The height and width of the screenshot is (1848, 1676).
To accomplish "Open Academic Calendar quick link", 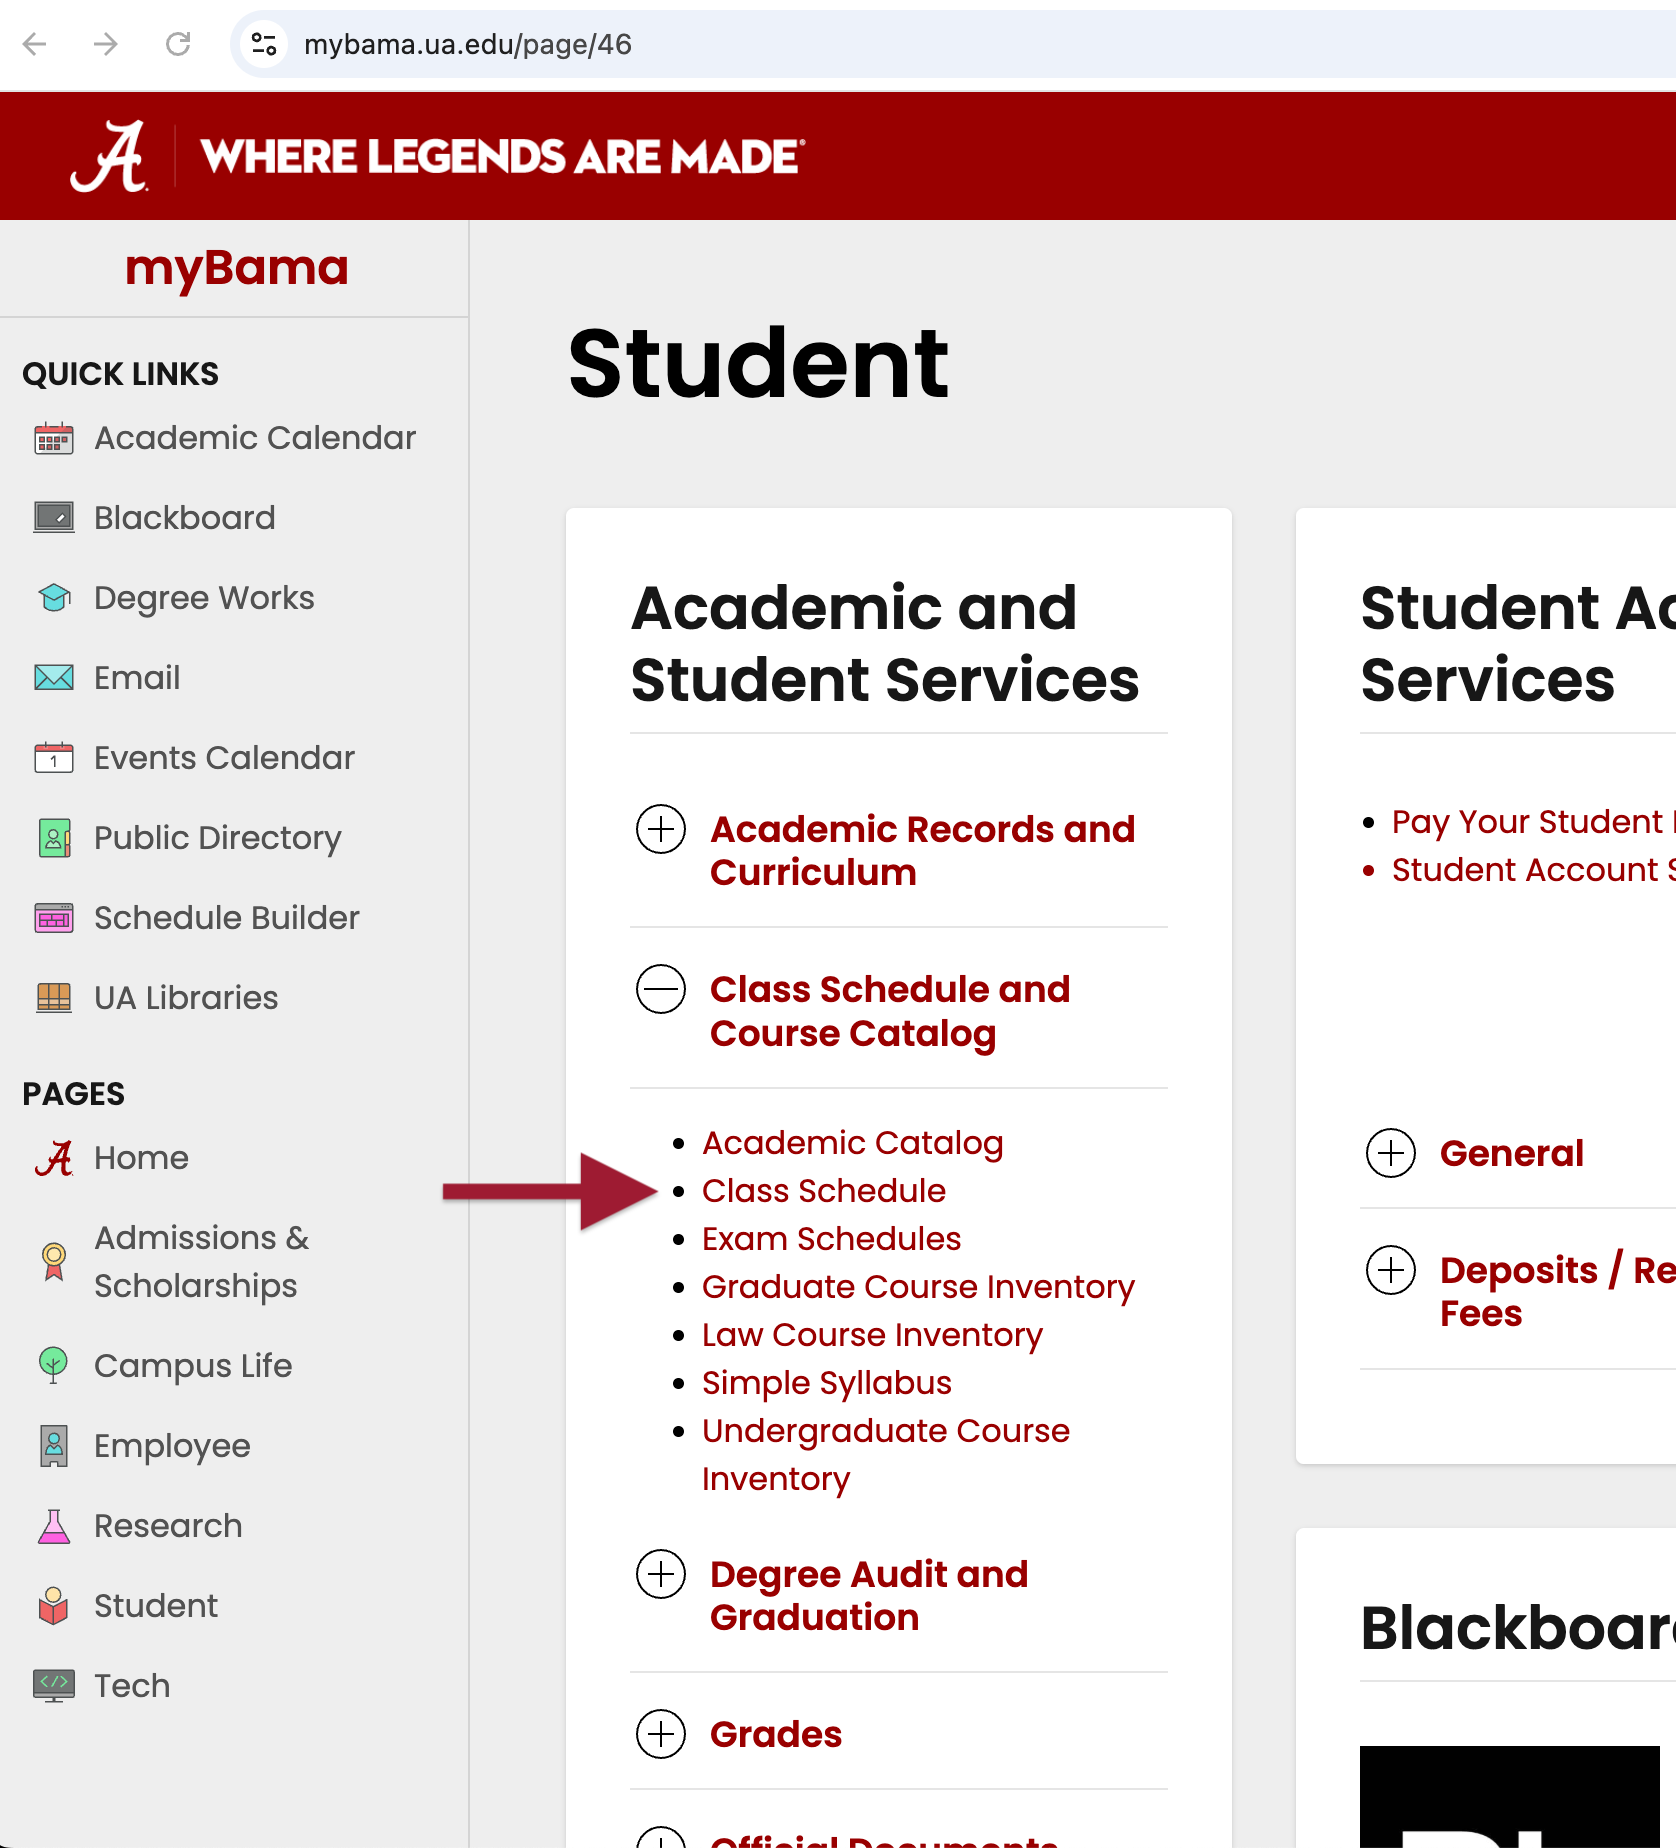I will (x=255, y=438).
